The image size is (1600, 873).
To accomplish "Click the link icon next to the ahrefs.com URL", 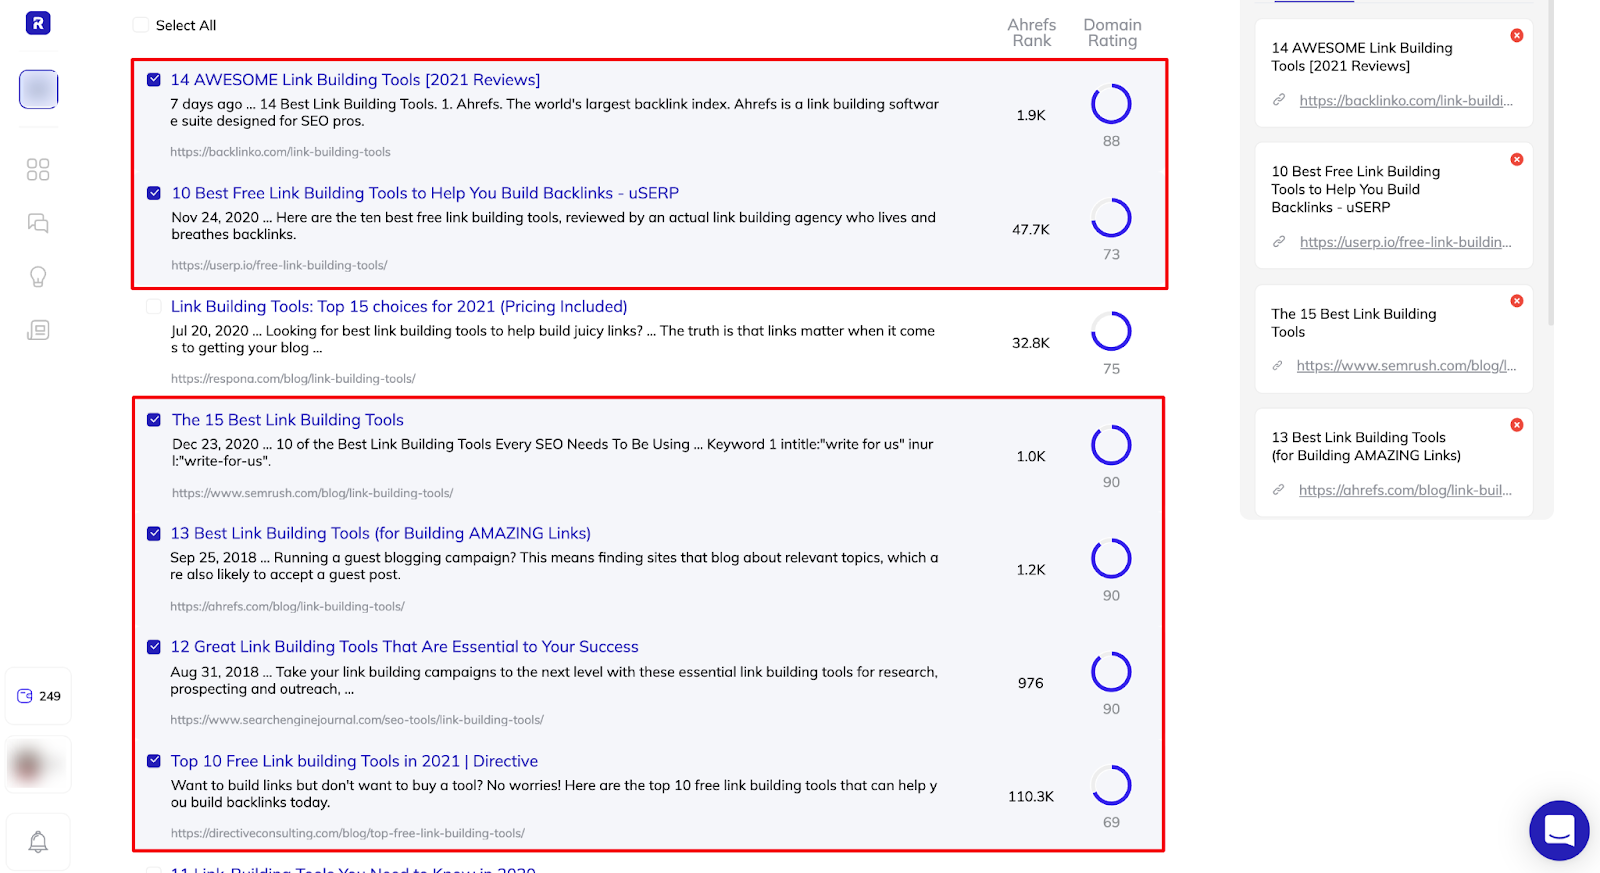I will tap(1279, 490).
